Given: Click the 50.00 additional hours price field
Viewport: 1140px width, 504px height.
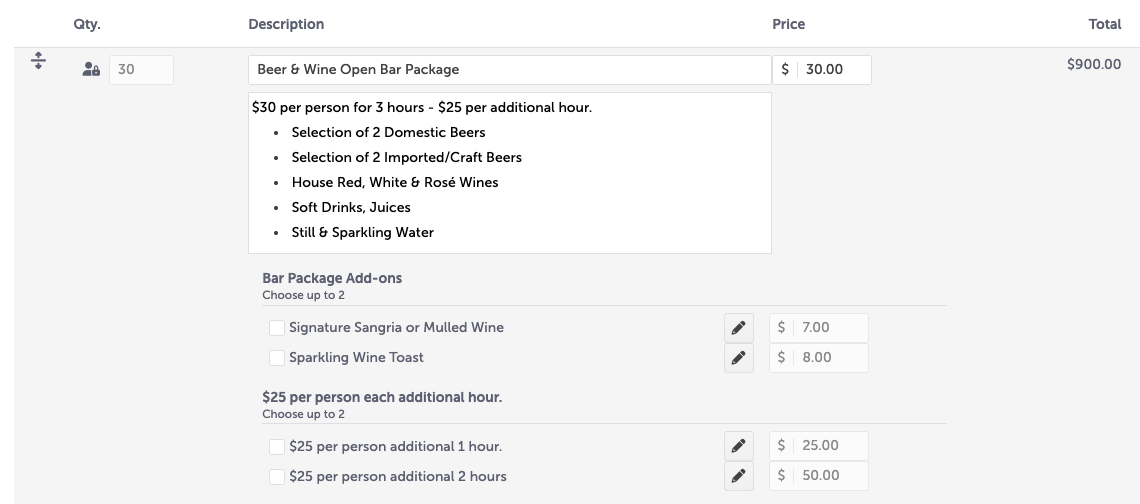Looking at the screenshot, I should coord(819,476).
